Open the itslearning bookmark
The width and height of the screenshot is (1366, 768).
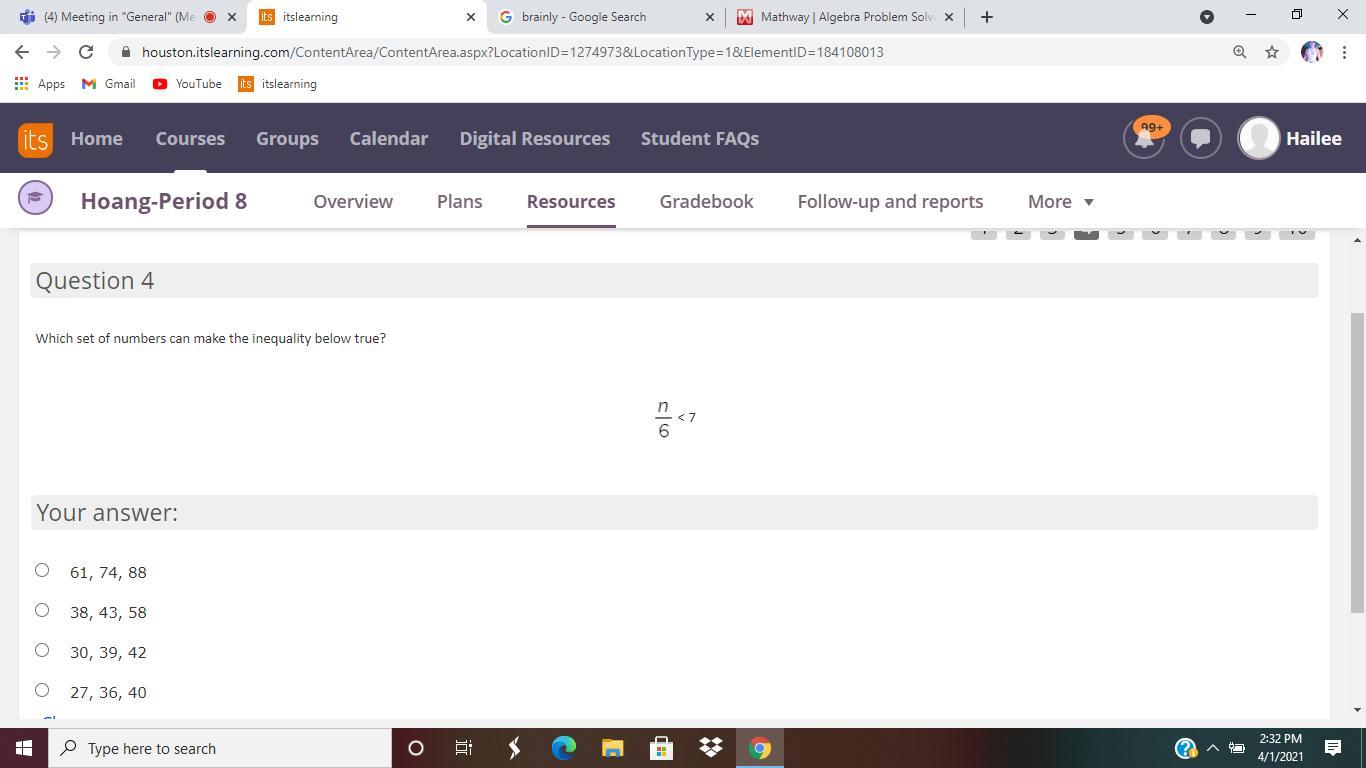coord(277,84)
